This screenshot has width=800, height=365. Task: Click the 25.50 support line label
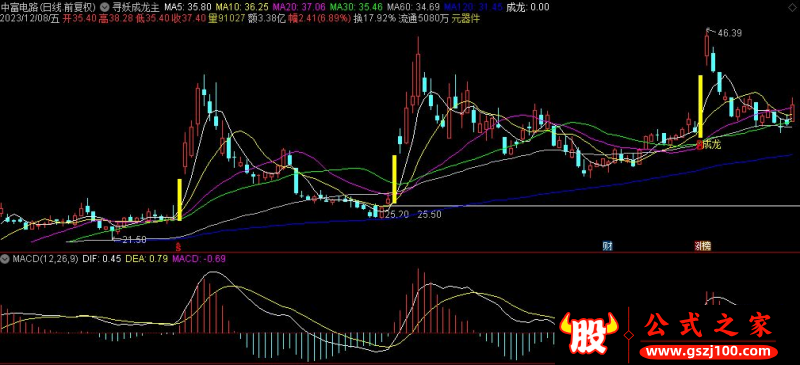(x=429, y=215)
